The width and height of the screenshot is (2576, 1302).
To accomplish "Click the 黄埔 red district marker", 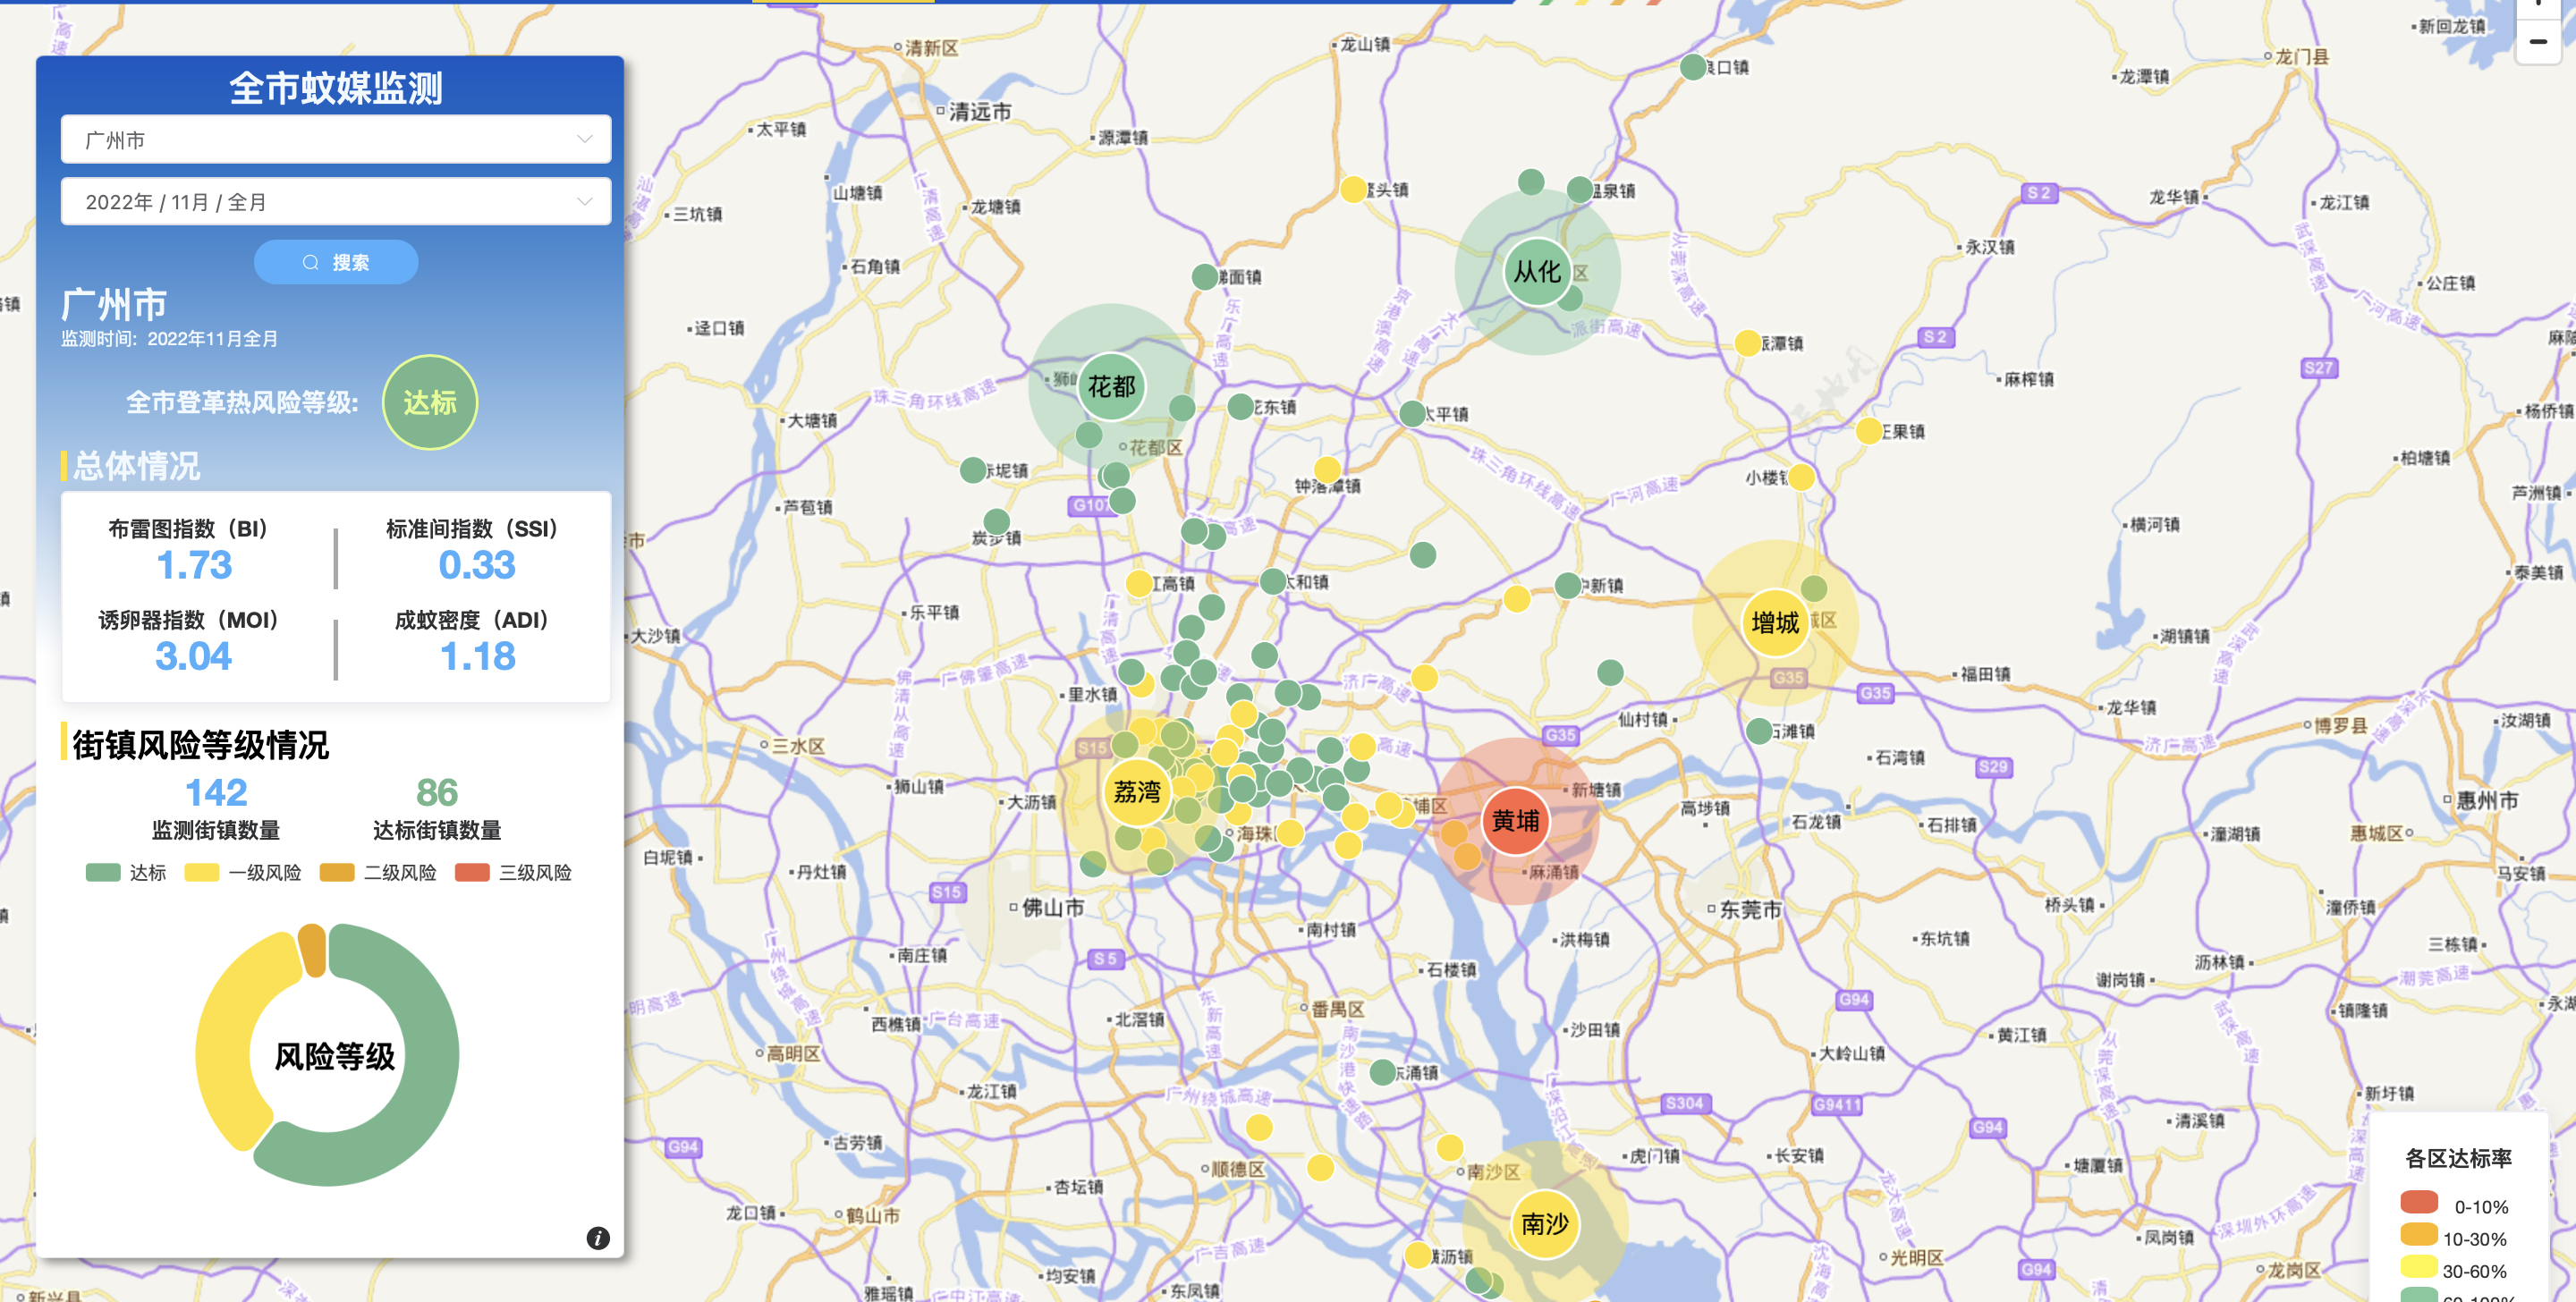I will click(1515, 821).
